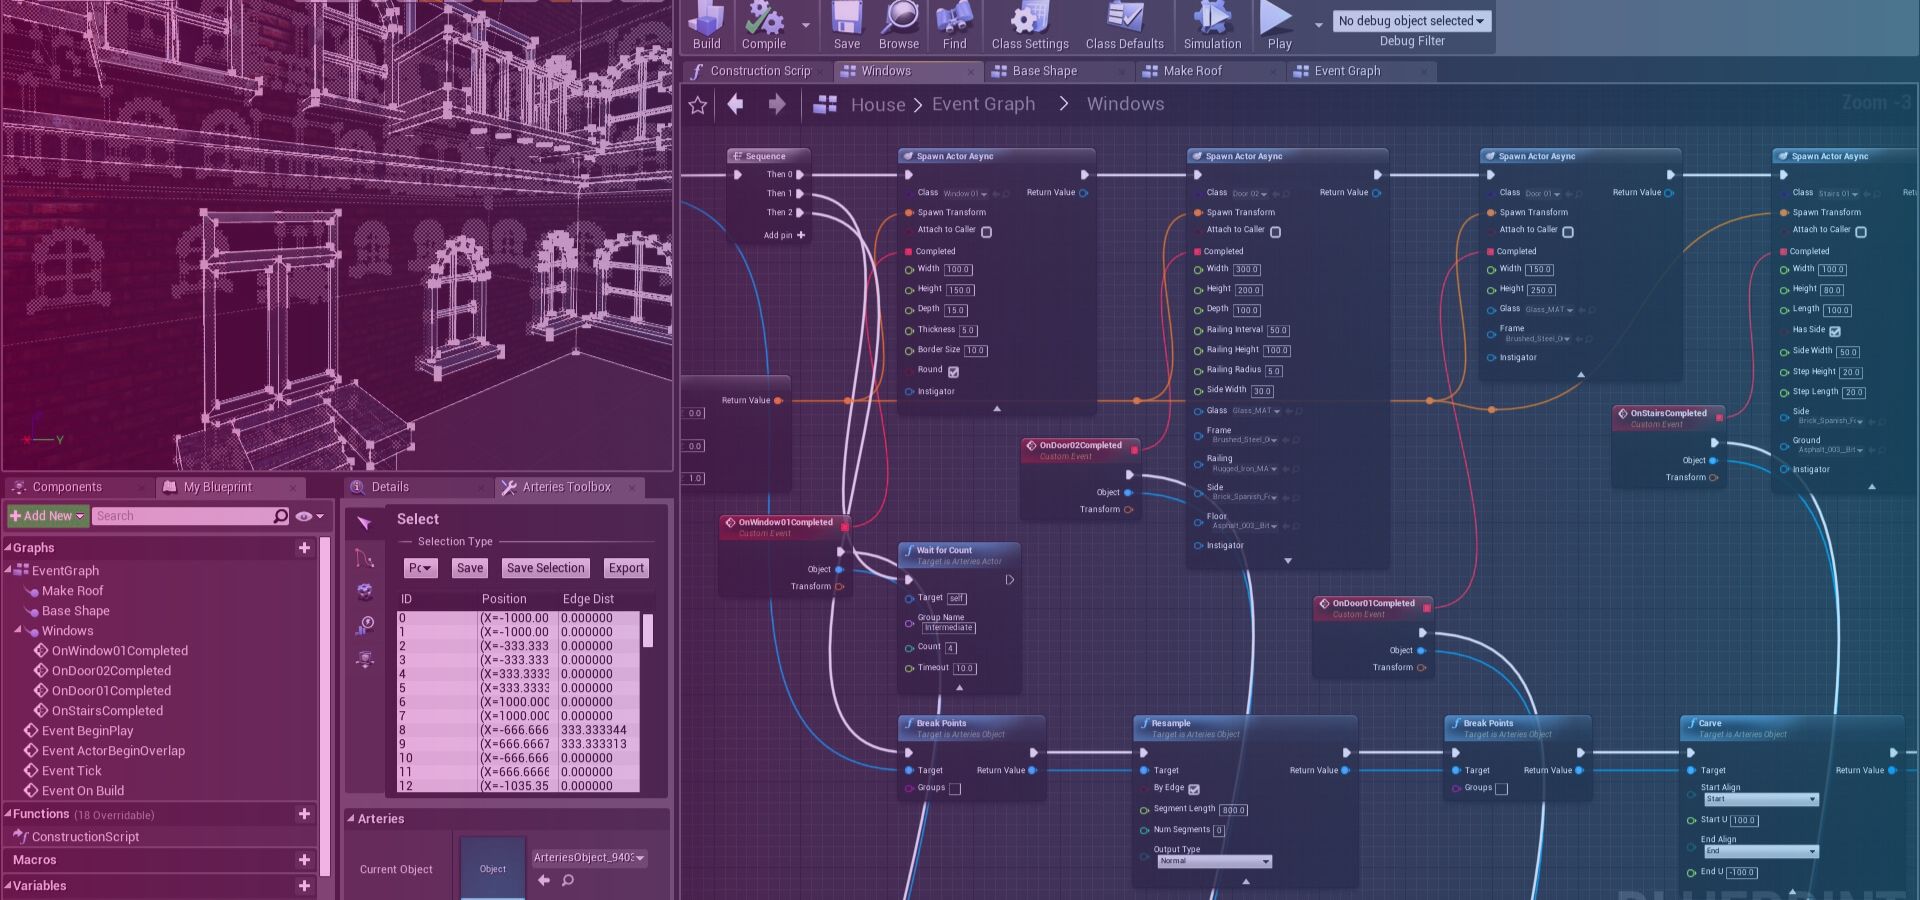Screen dimensions: 1920x900
Task: Expand the Variables section
Action: (x=8, y=886)
